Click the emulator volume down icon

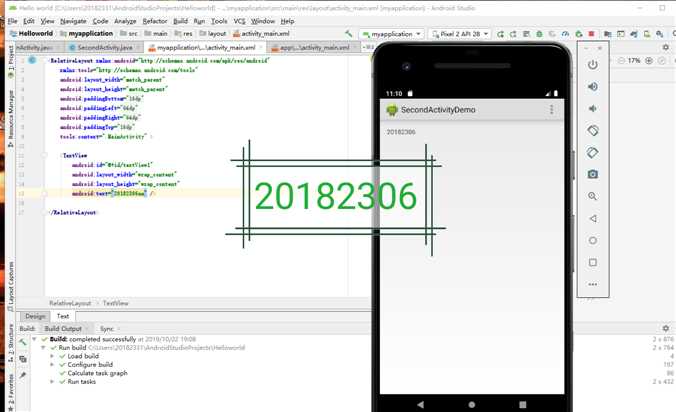click(x=593, y=108)
